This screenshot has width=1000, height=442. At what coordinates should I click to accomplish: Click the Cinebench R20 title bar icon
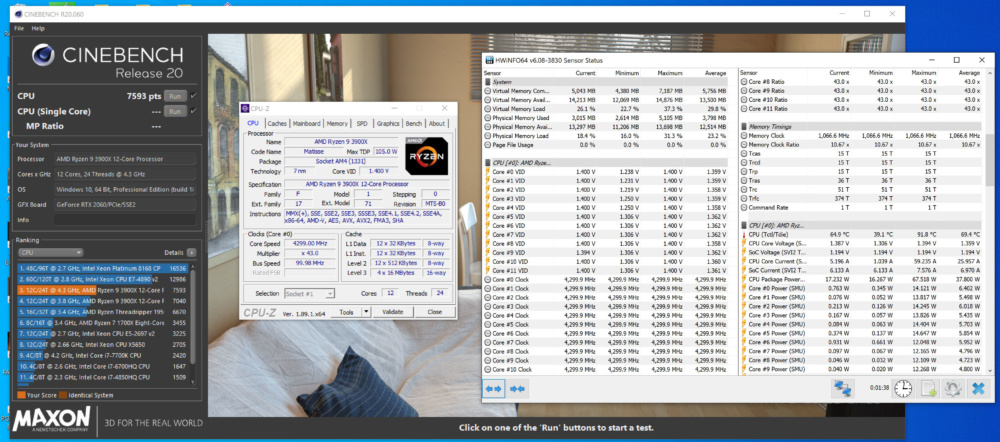click(18, 14)
